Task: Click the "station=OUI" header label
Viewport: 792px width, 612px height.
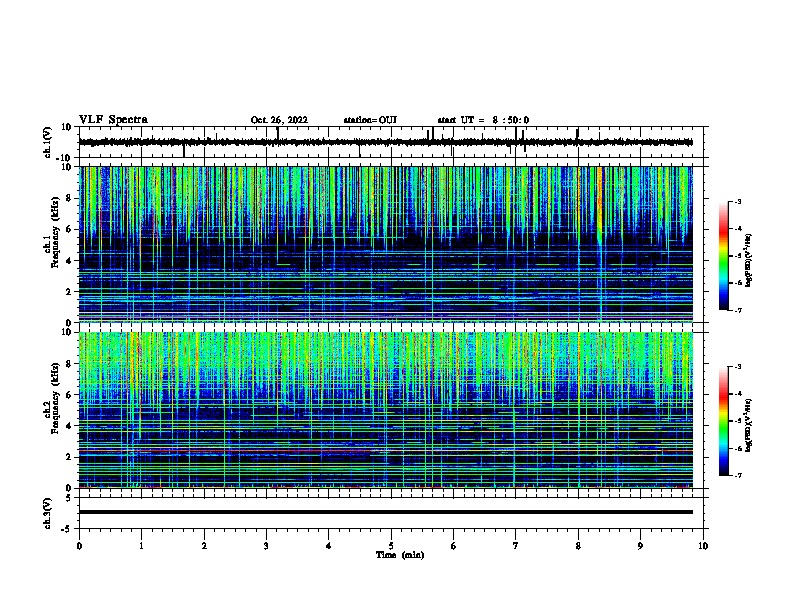Action: click(x=370, y=120)
